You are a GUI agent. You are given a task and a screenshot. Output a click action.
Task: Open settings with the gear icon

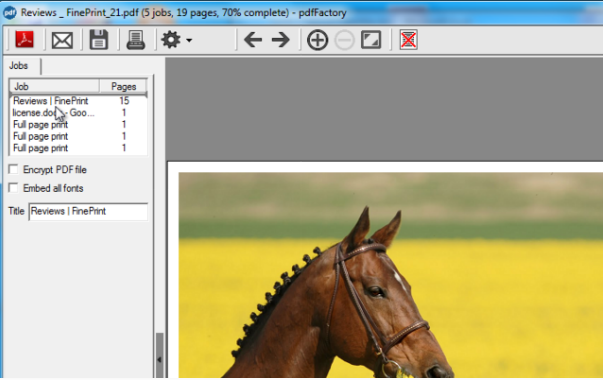click(x=171, y=40)
